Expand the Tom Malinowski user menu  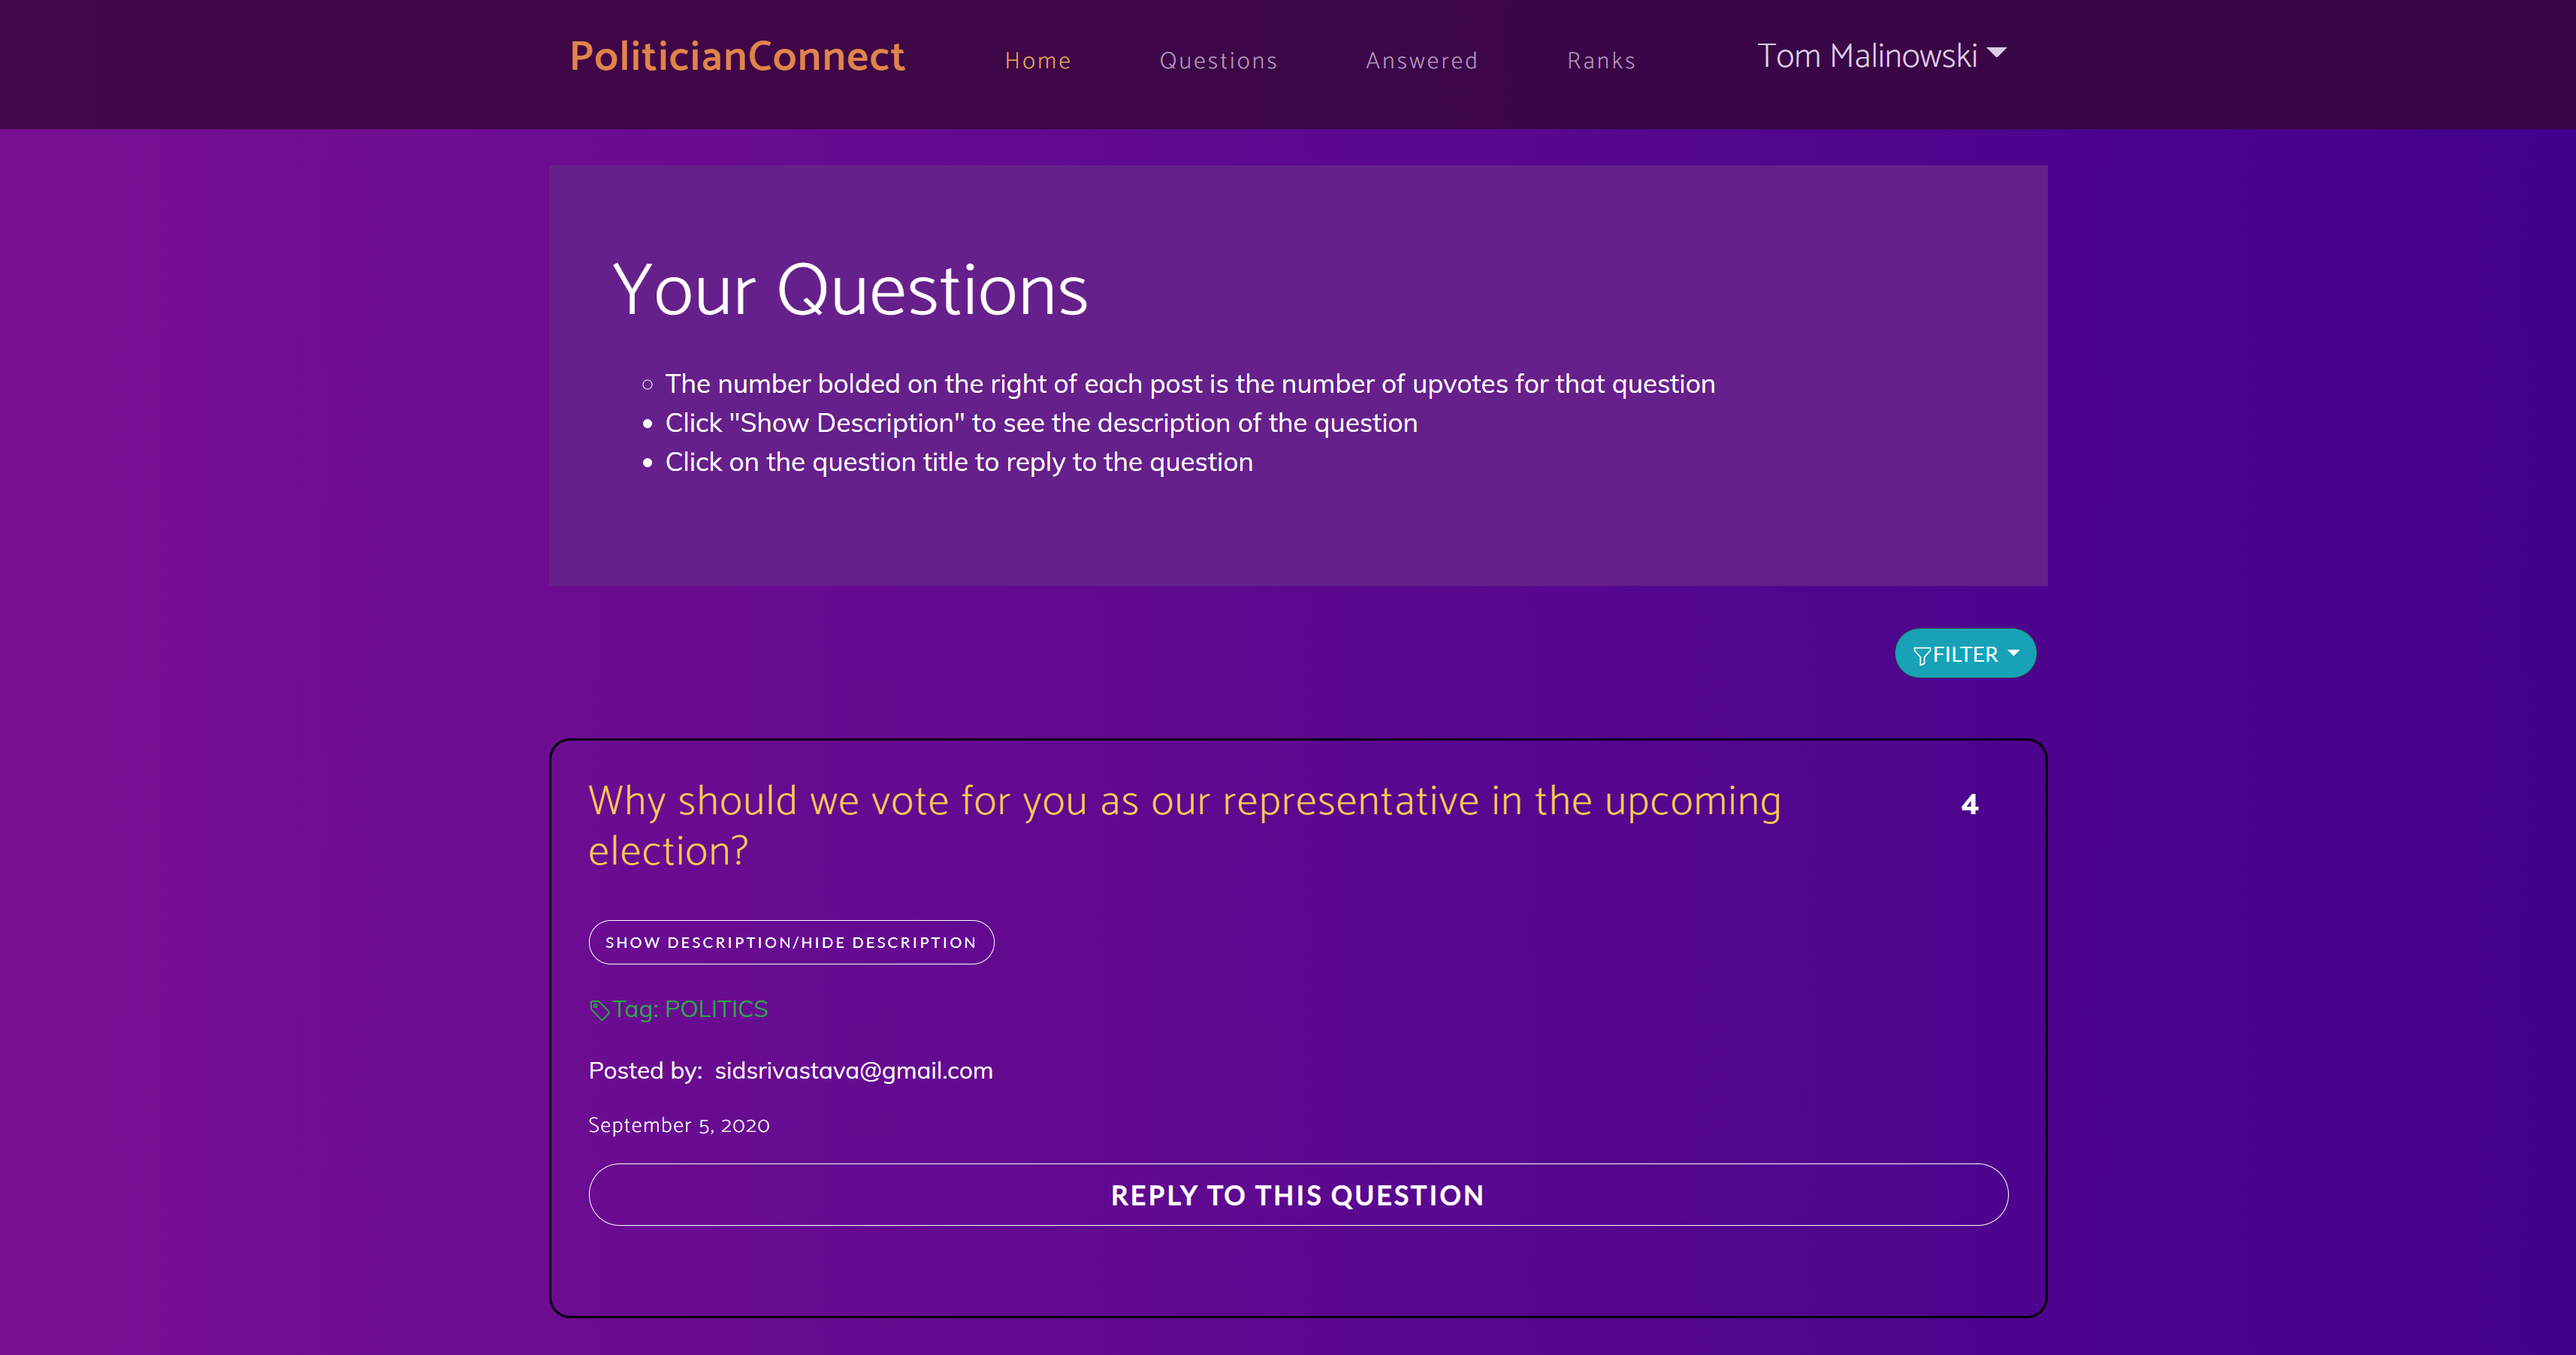[1881, 55]
